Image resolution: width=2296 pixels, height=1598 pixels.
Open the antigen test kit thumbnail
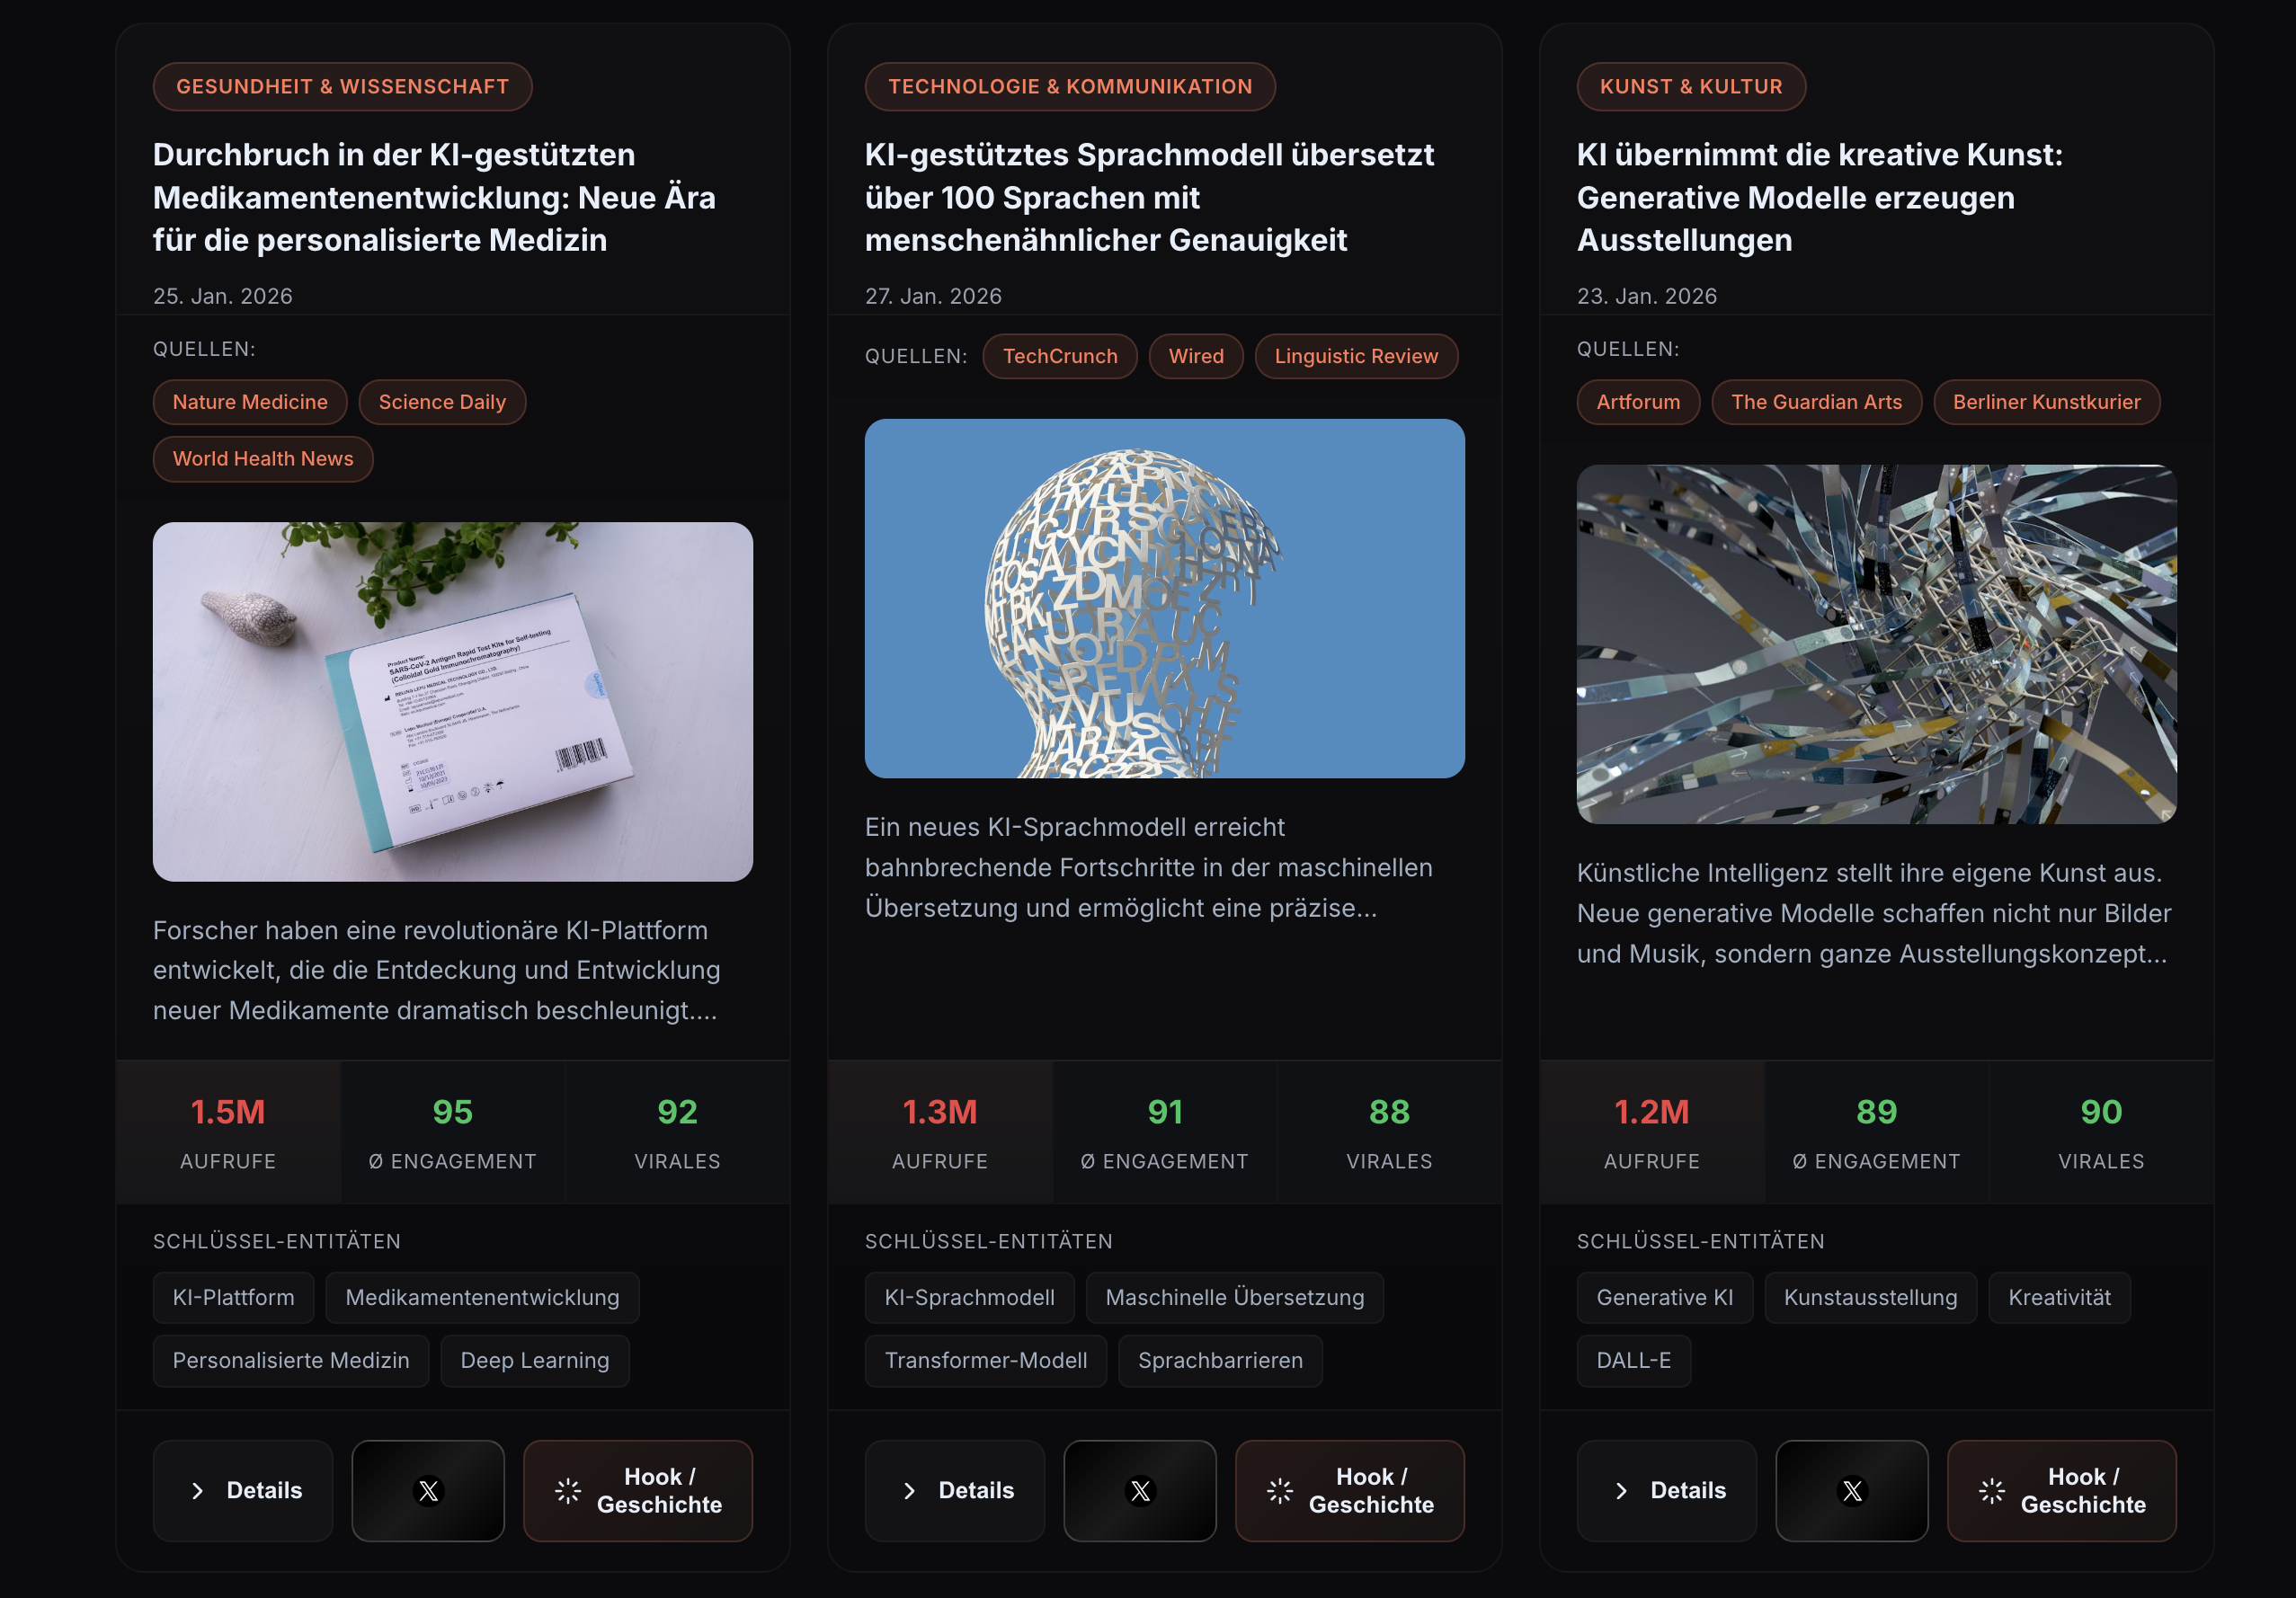coord(452,701)
